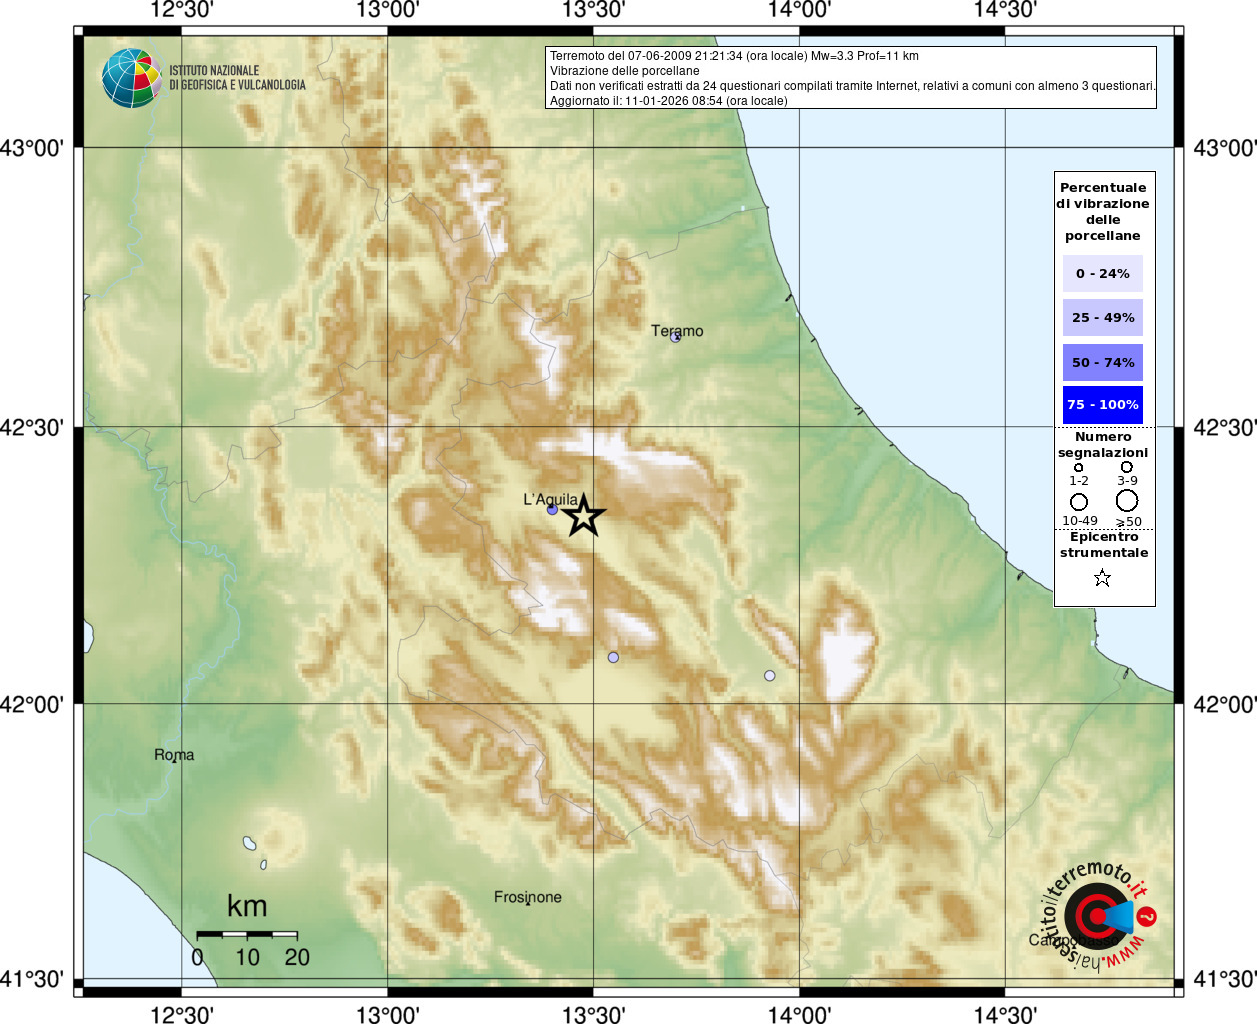
Task: Click the 43°00' label on the left axis
Action: click(x=32, y=148)
